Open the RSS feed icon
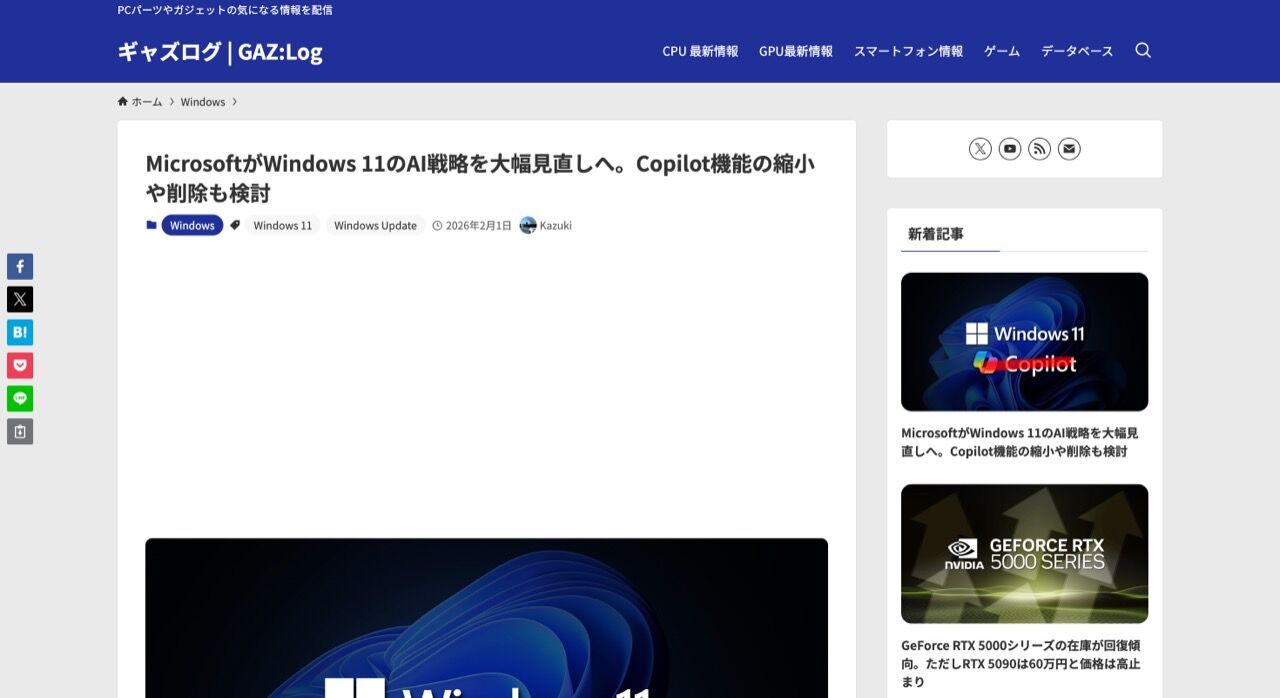 (1039, 149)
